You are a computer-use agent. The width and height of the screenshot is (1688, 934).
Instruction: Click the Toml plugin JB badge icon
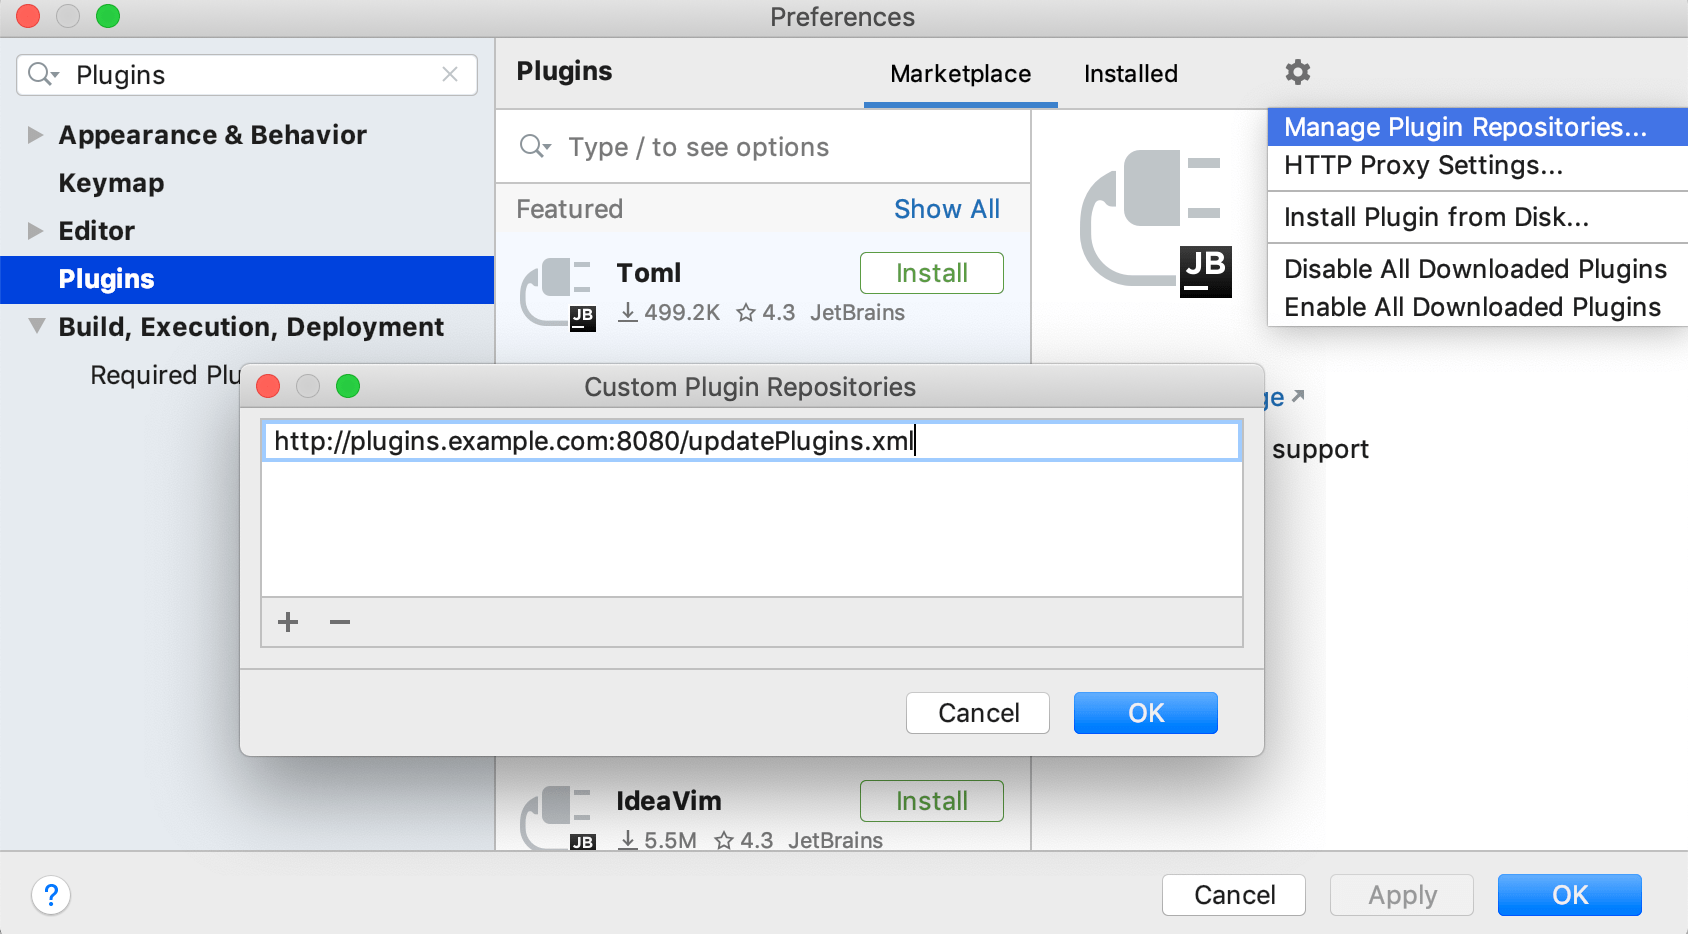(x=582, y=318)
